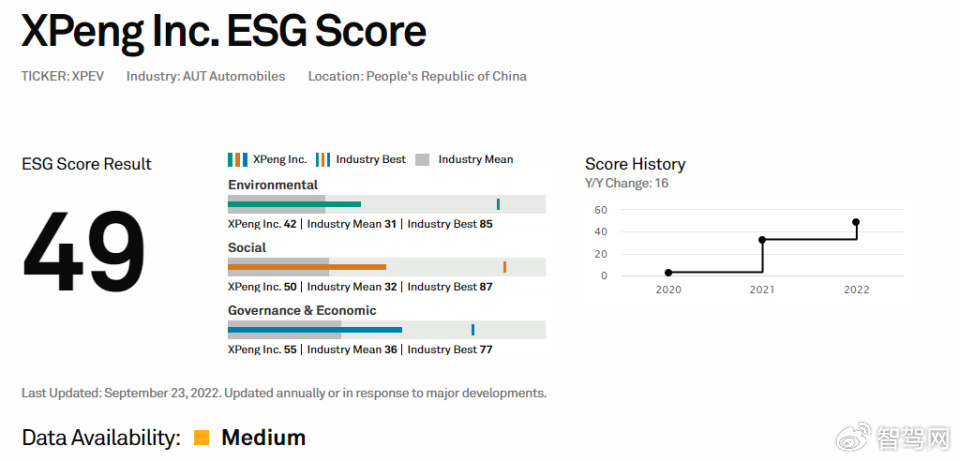Viewport: 960px width, 461px height.
Task: Click the orange Social score bar
Action: [x=307, y=267]
